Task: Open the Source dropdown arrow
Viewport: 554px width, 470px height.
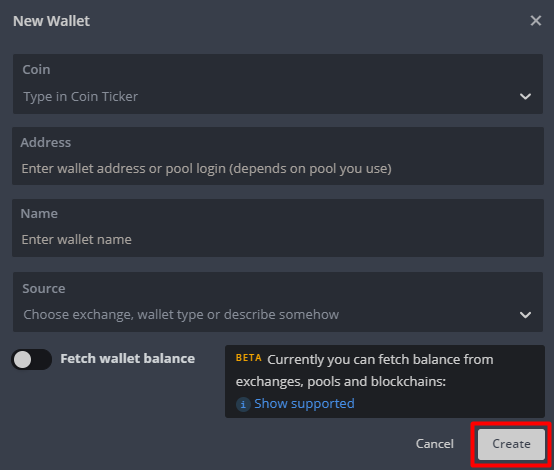Action: 525,315
